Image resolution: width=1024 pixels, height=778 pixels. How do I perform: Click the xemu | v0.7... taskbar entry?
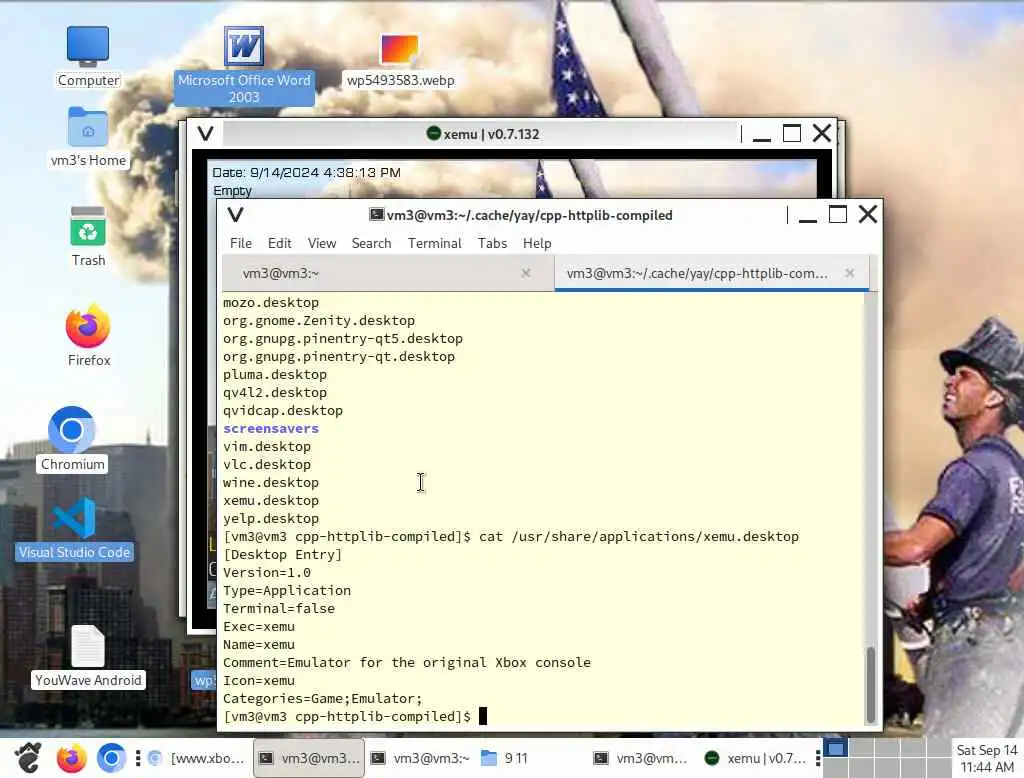[755, 758]
